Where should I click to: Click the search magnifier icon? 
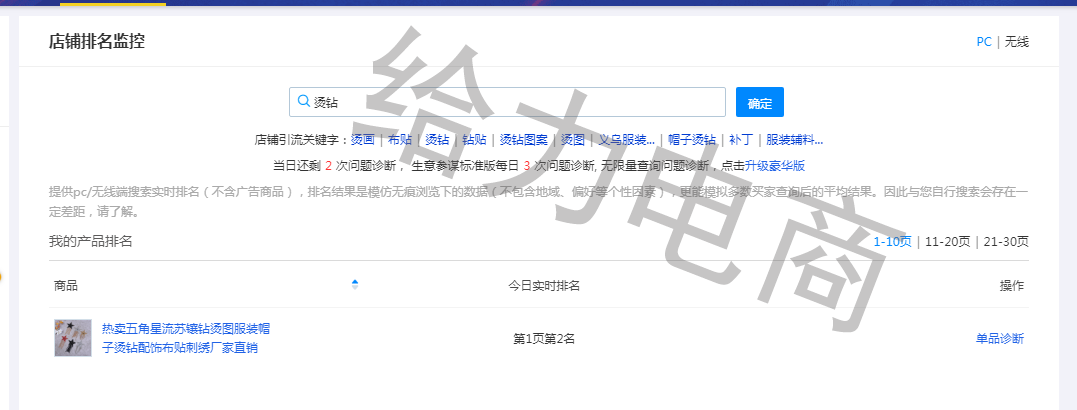pyautogui.click(x=302, y=101)
